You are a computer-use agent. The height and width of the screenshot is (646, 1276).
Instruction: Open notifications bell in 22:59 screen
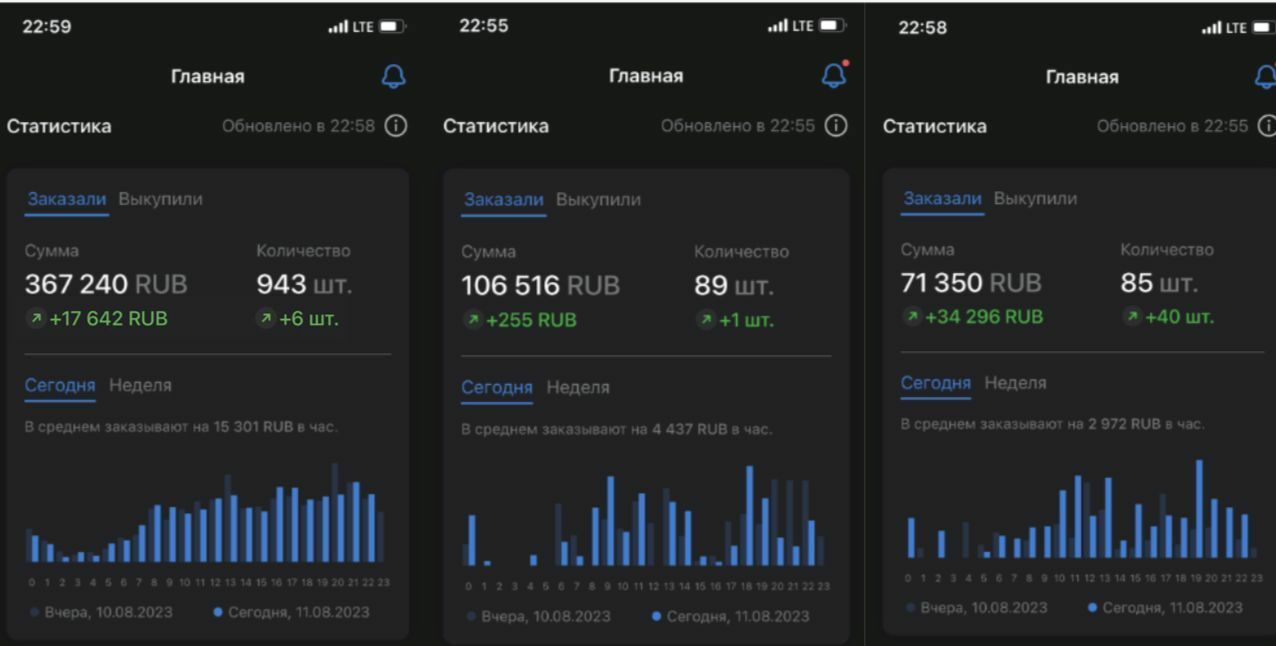[x=395, y=76]
